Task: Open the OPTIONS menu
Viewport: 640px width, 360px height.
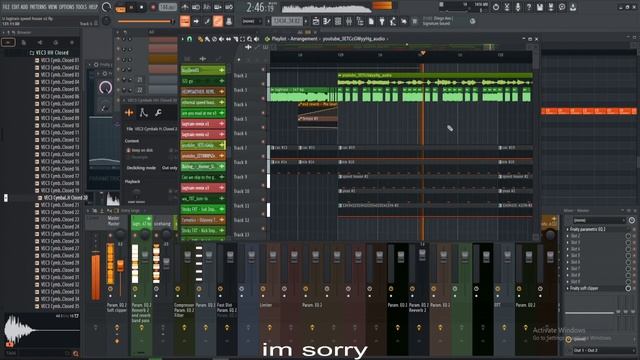Action: pyautogui.click(x=67, y=7)
